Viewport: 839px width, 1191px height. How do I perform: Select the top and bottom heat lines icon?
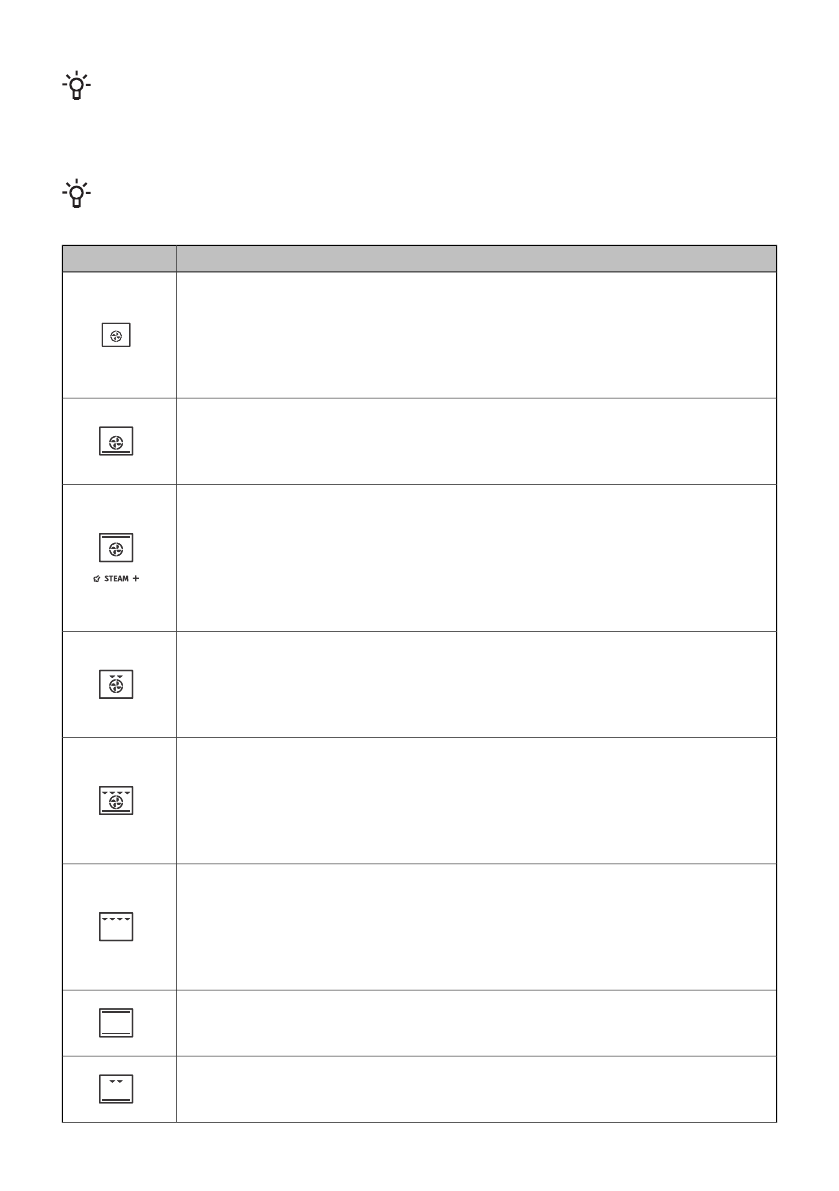(117, 1023)
